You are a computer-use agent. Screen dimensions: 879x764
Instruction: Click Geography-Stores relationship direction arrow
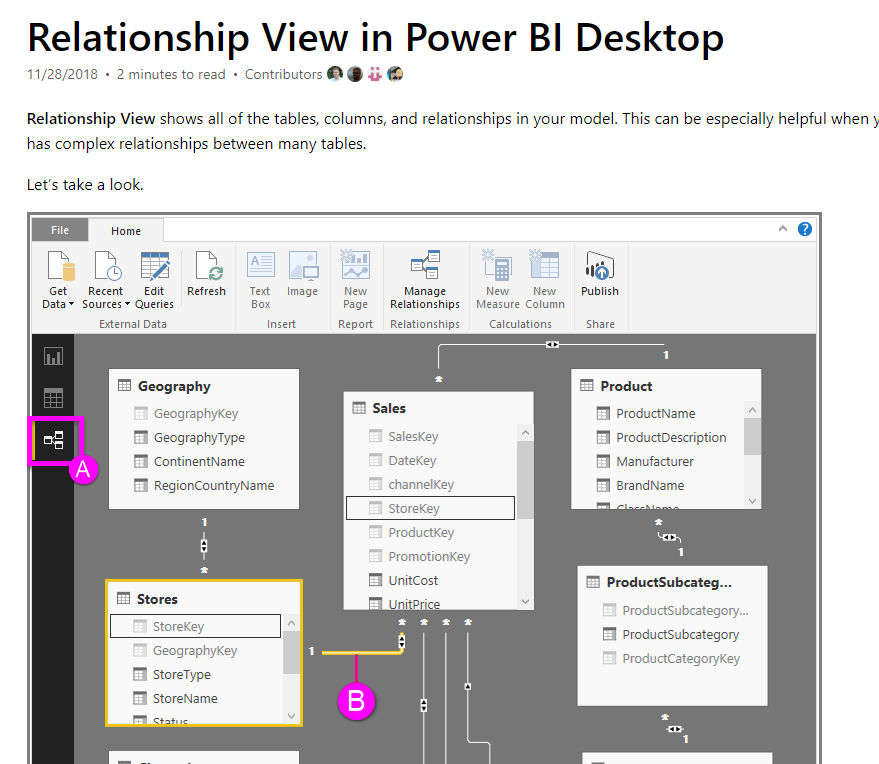coord(204,545)
